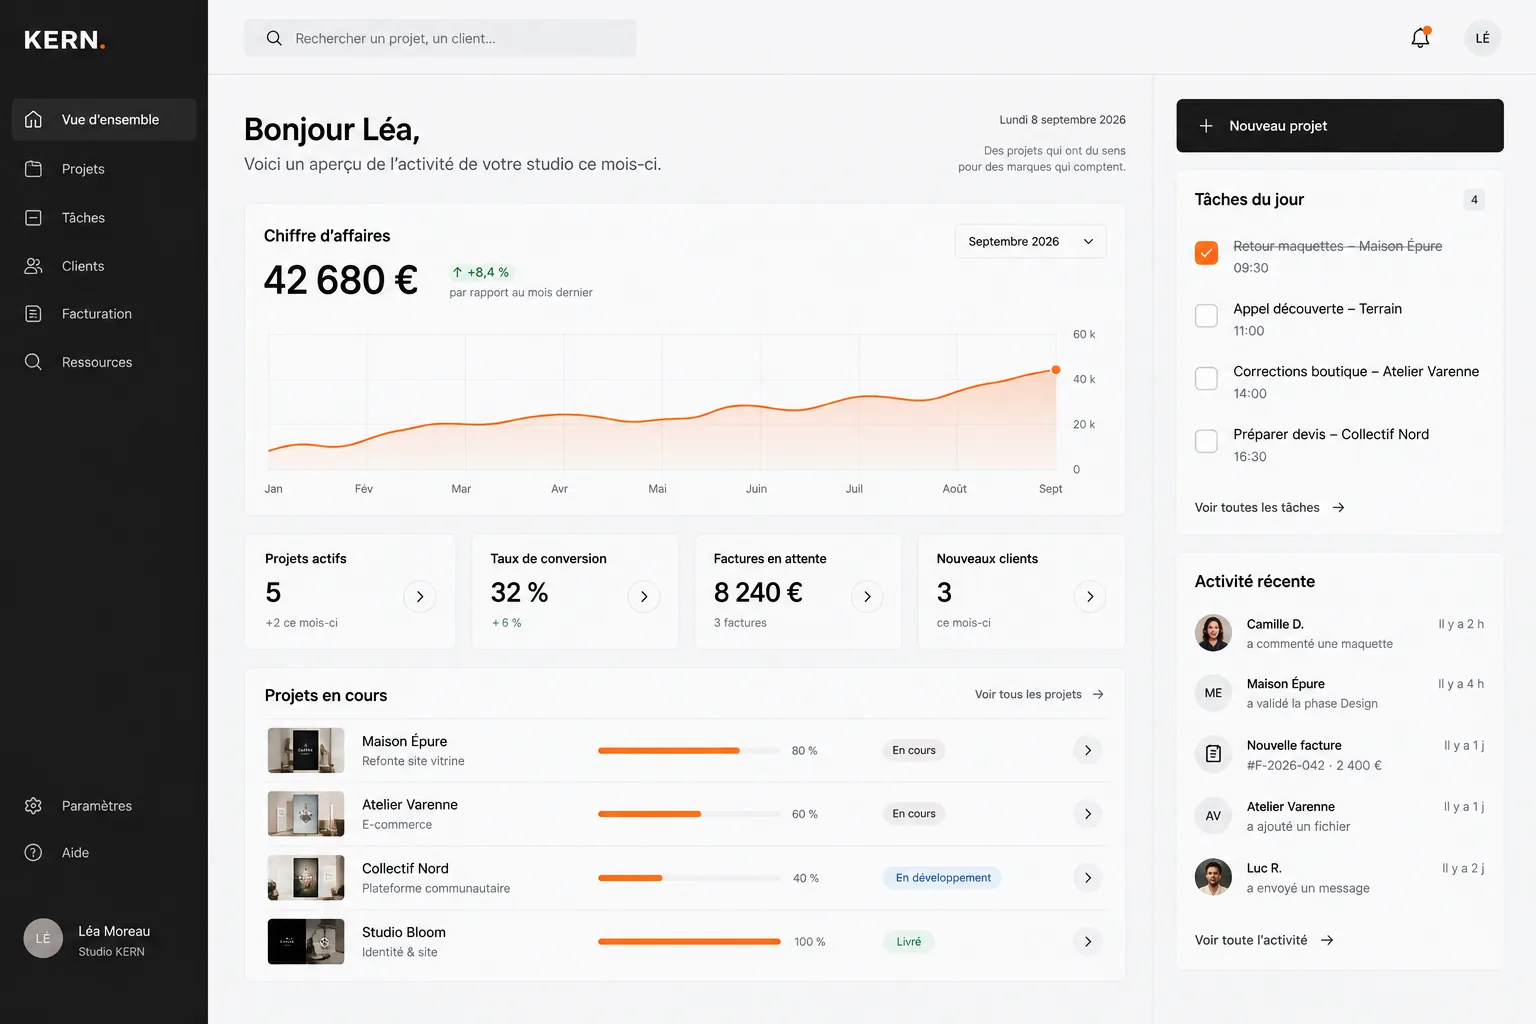Open the Clients menu item

(x=104, y=266)
